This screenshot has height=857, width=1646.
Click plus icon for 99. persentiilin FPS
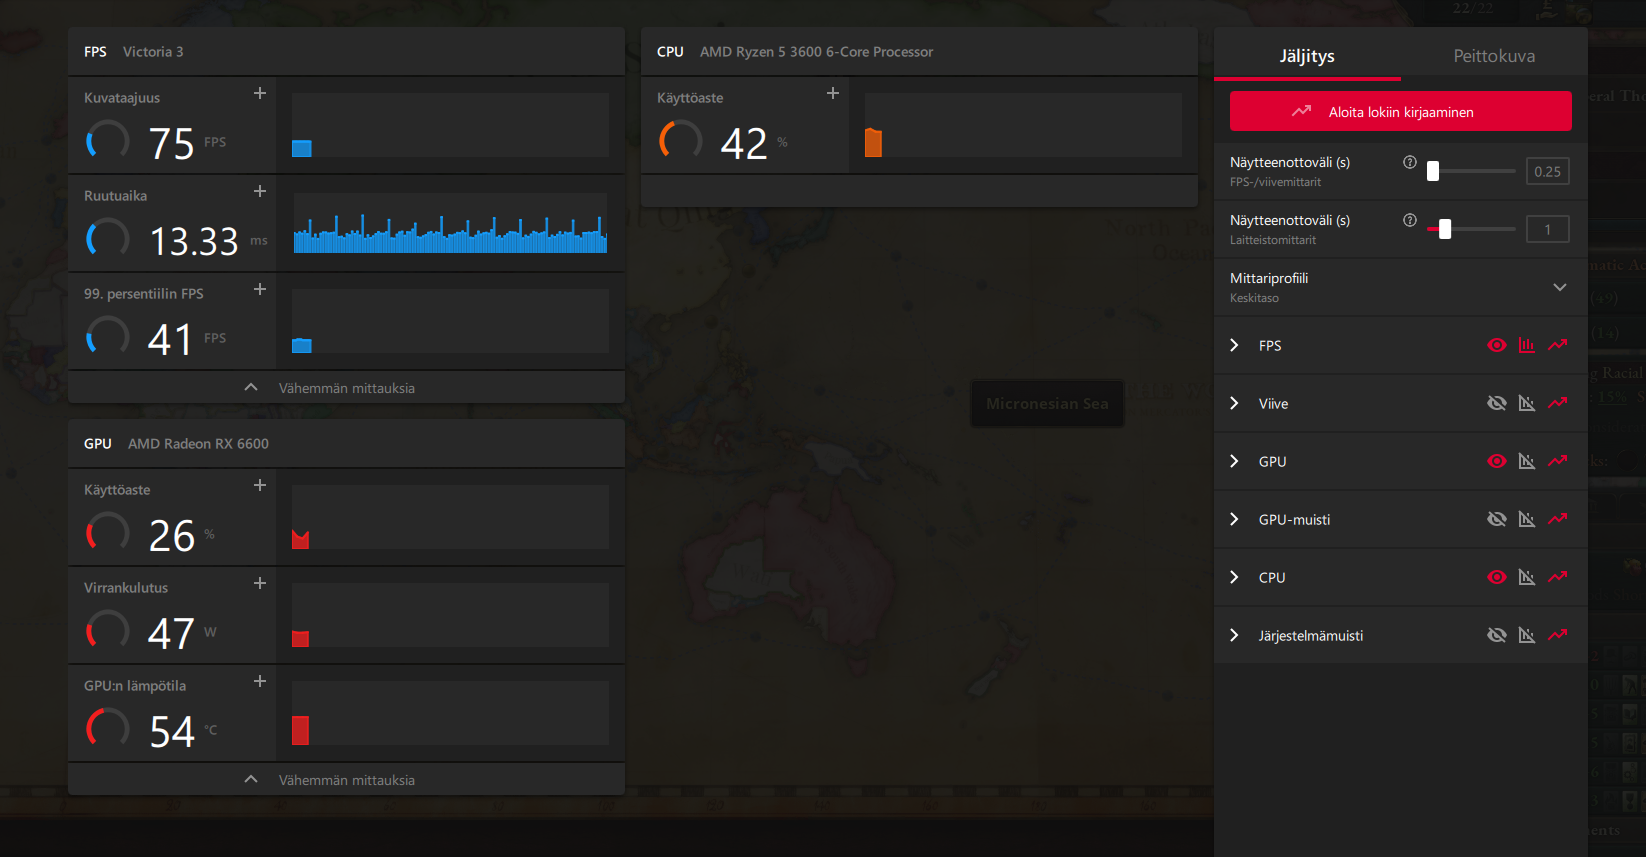pyautogui.click(x=260, y=289)
